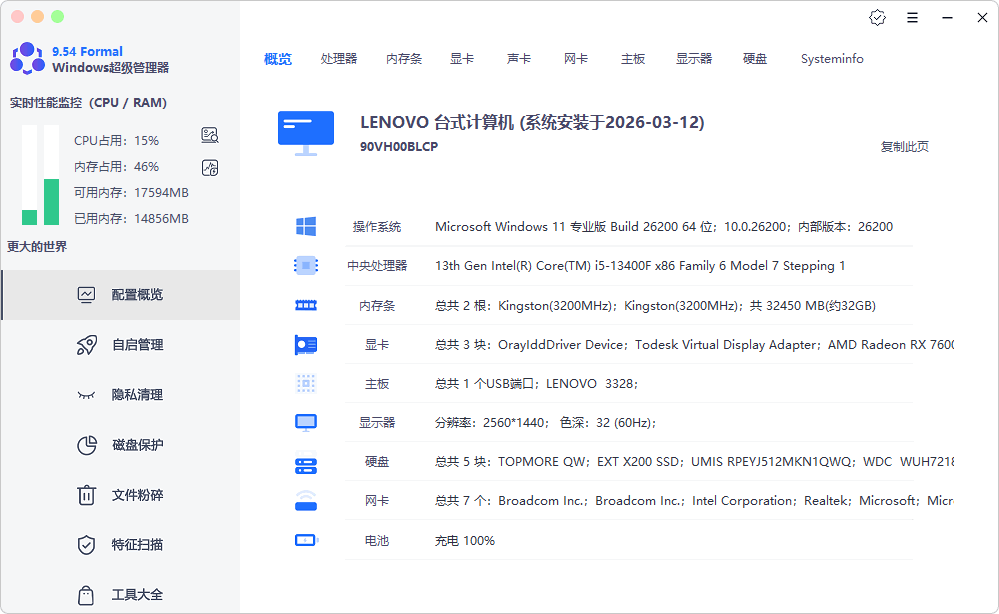Open 自启管理 in the sidebar

pos(121,345)
